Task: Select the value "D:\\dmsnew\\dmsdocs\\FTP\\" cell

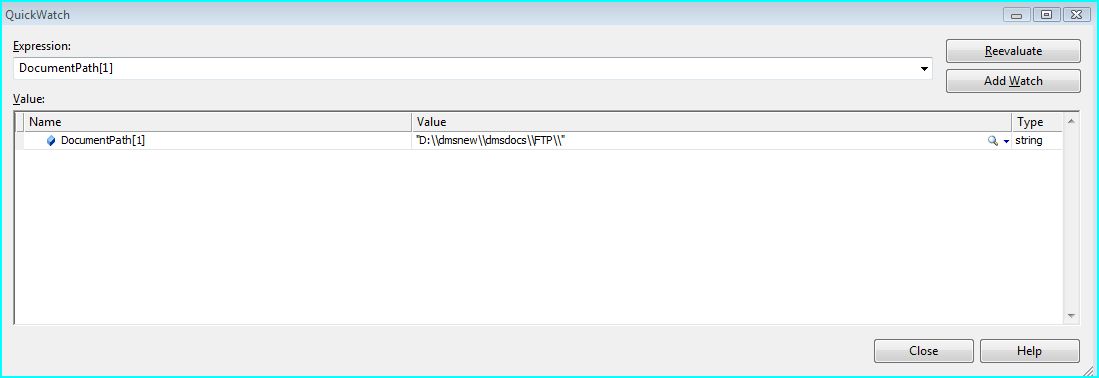Action: (711, 140)
